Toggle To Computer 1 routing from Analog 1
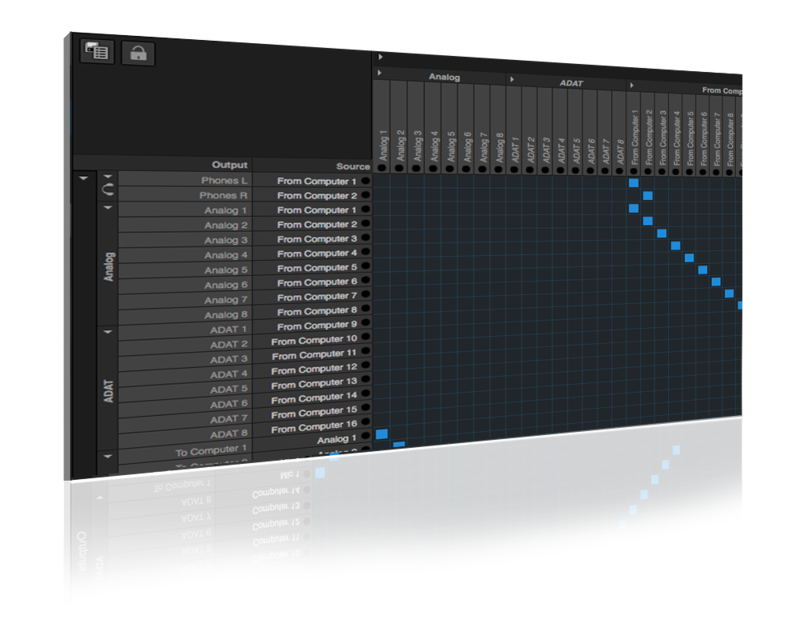 pos(382,434)
